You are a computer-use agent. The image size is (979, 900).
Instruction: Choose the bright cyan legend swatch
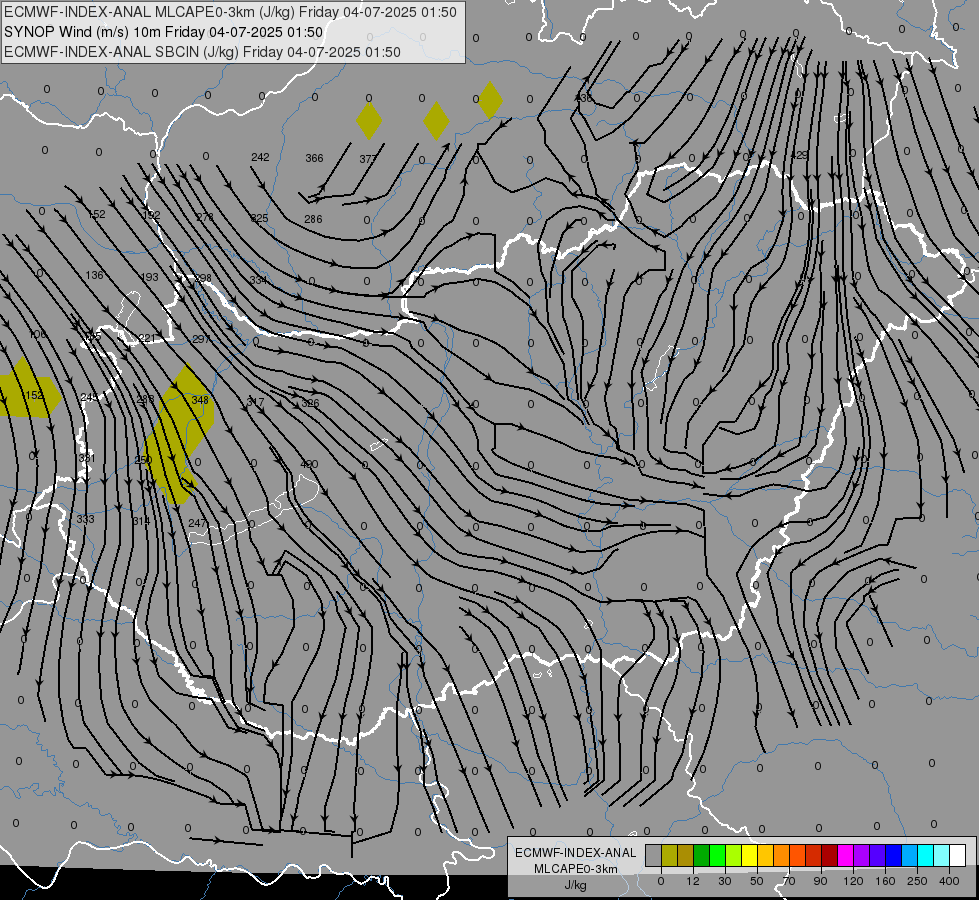(x=926, y=855)
